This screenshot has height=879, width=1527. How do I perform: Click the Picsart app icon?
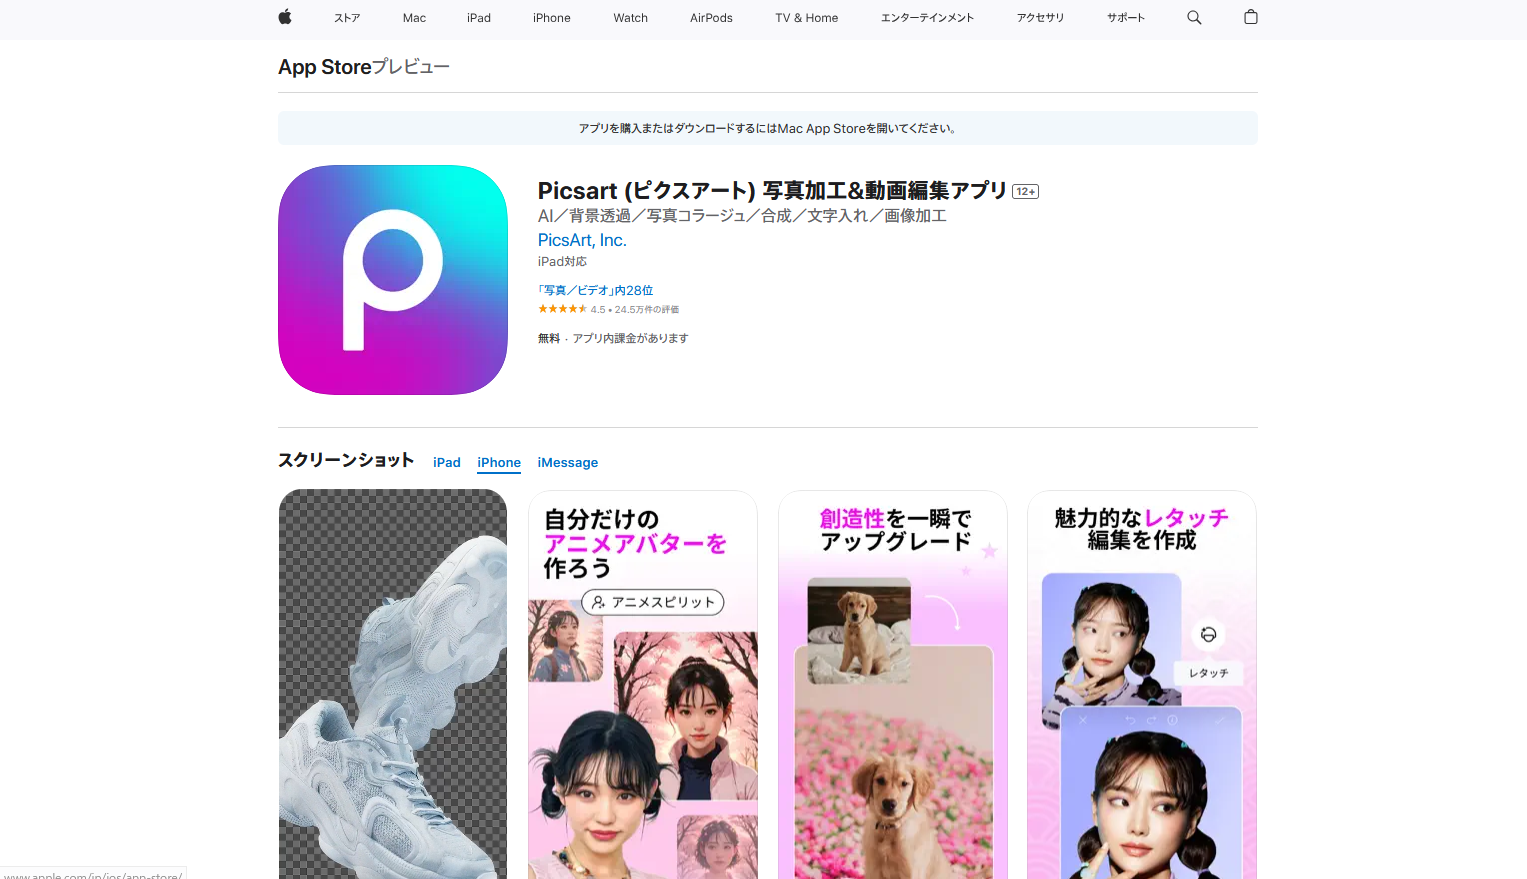click(x=392, y=280)
